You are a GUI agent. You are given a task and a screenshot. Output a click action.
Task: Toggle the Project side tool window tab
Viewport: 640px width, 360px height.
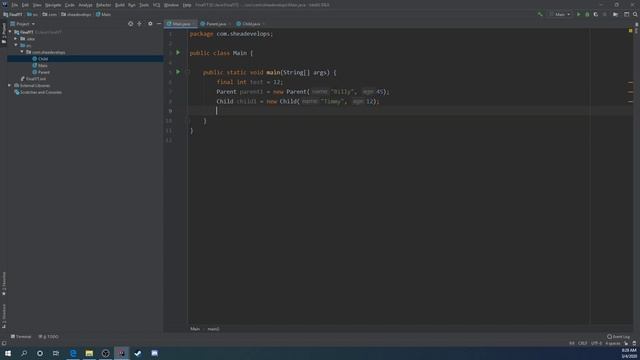4,33
